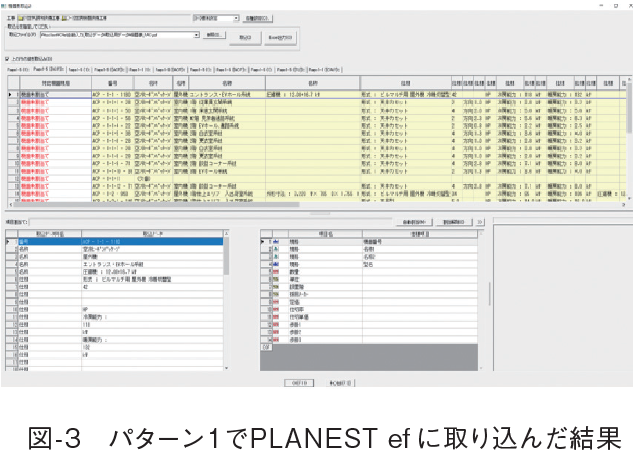Click the 項目名 column header in lower-right grid

[x=325, y=234]
